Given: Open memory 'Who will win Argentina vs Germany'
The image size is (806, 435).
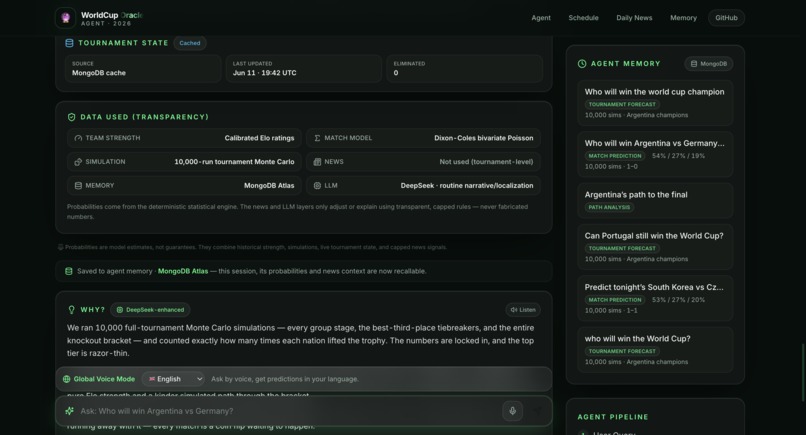Looking at the screenshot, I should [x=655, y=154].
